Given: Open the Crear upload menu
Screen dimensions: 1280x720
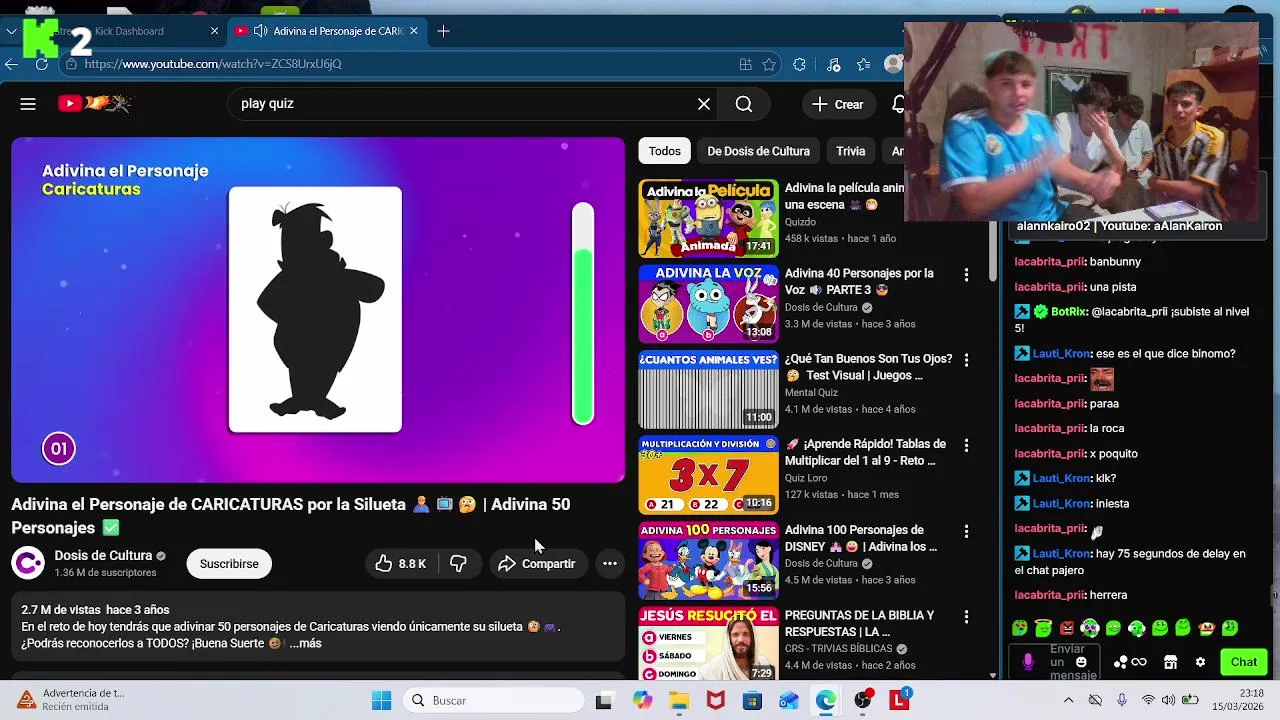Looking at the screenshot, I should (838, 104).
